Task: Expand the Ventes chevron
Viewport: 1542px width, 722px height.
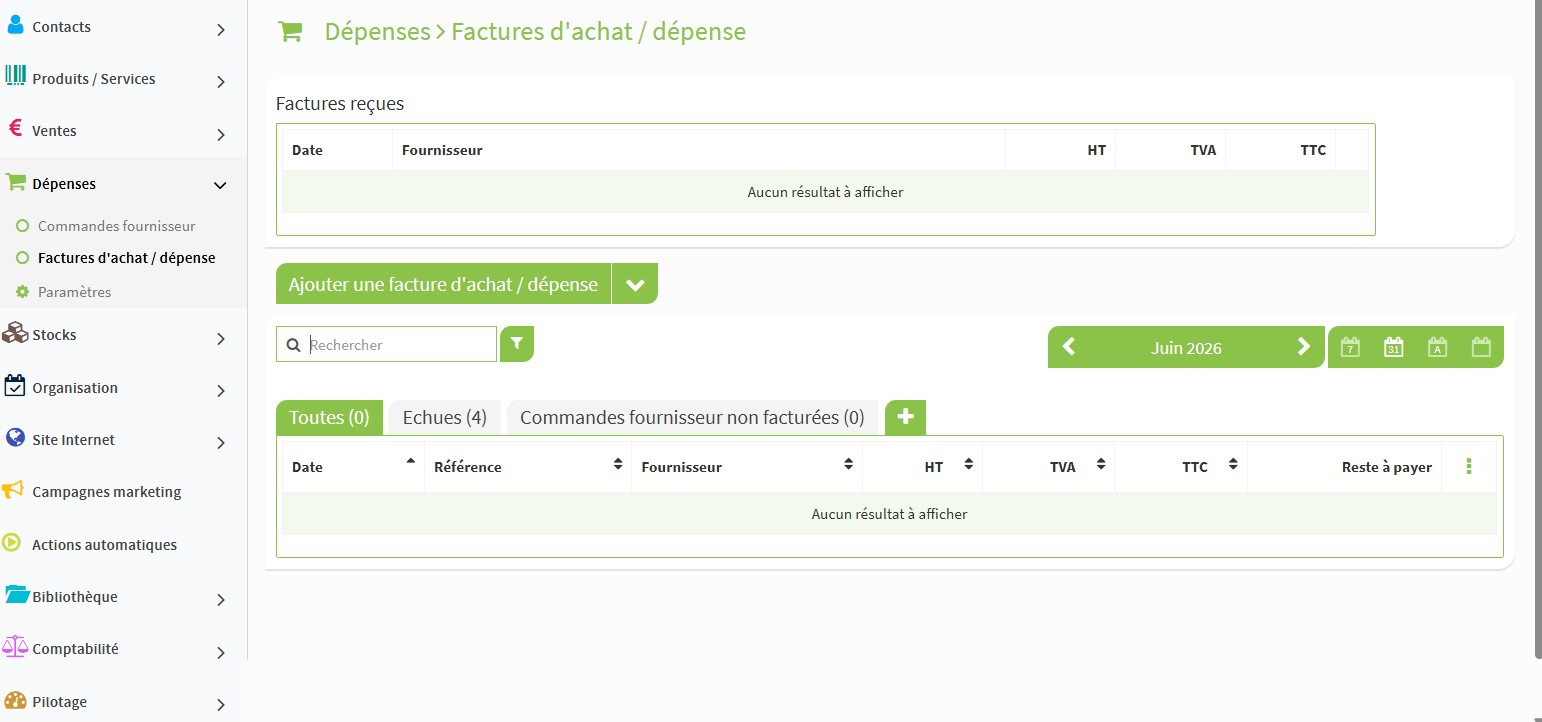Action: pyautogui.click(x=221, y=134)
